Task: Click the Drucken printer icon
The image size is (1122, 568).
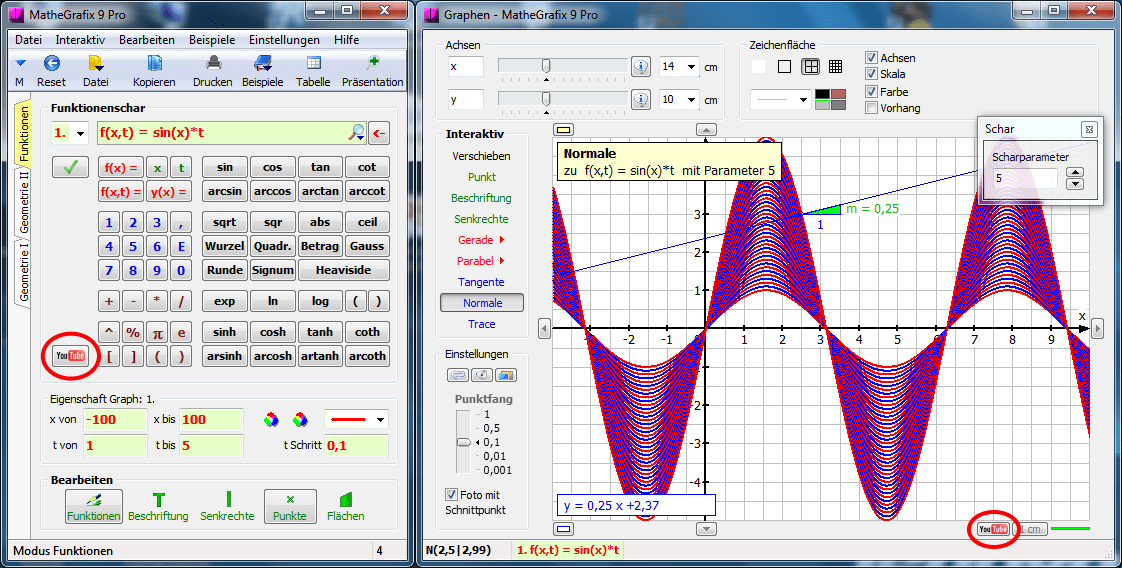Action: pos(212,64)
